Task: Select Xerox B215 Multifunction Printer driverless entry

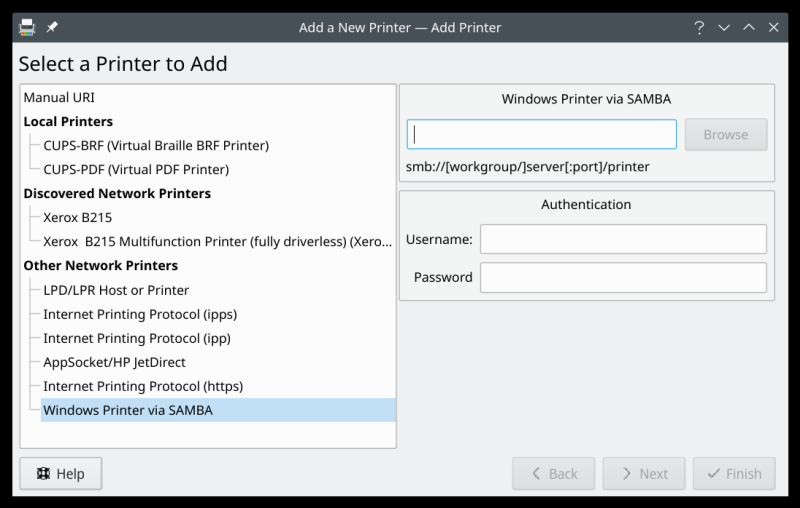Action: pyautogui.click(x=216, y=241)
